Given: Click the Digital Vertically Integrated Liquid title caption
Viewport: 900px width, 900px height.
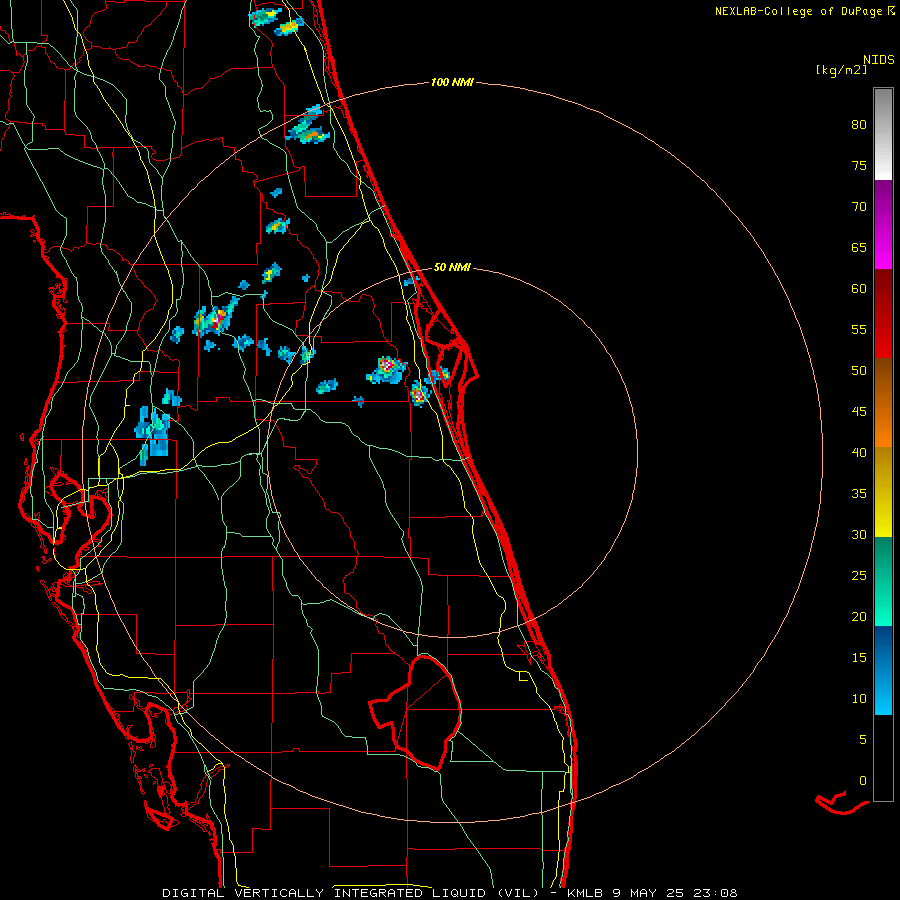Looking at the screenshot, I should tap(450, 893).
